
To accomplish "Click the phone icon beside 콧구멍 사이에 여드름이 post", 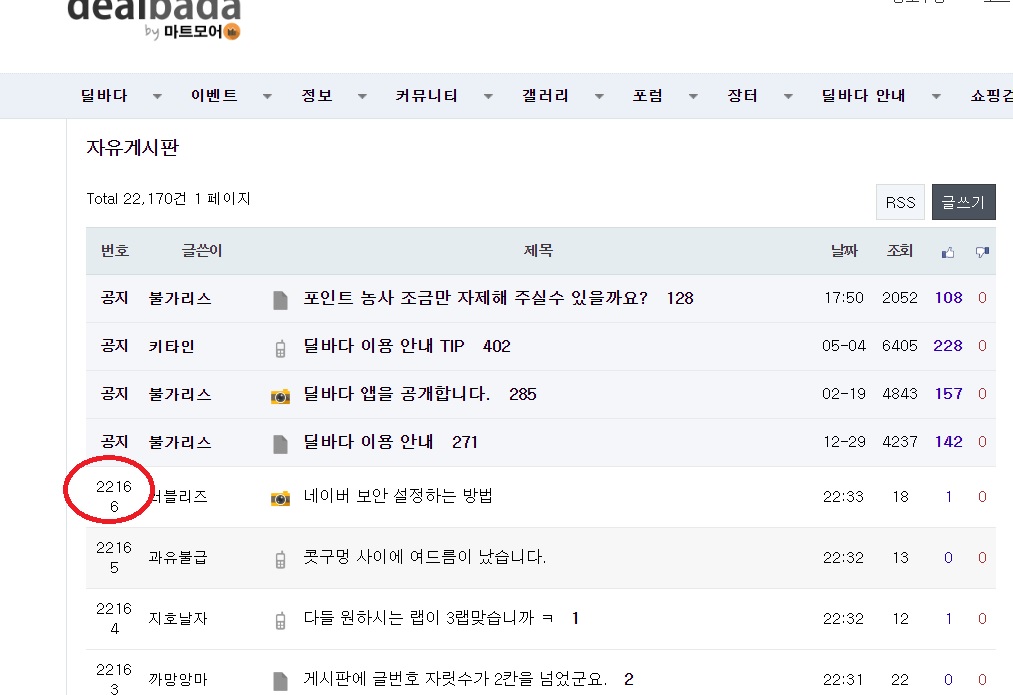I will [280, 558].
